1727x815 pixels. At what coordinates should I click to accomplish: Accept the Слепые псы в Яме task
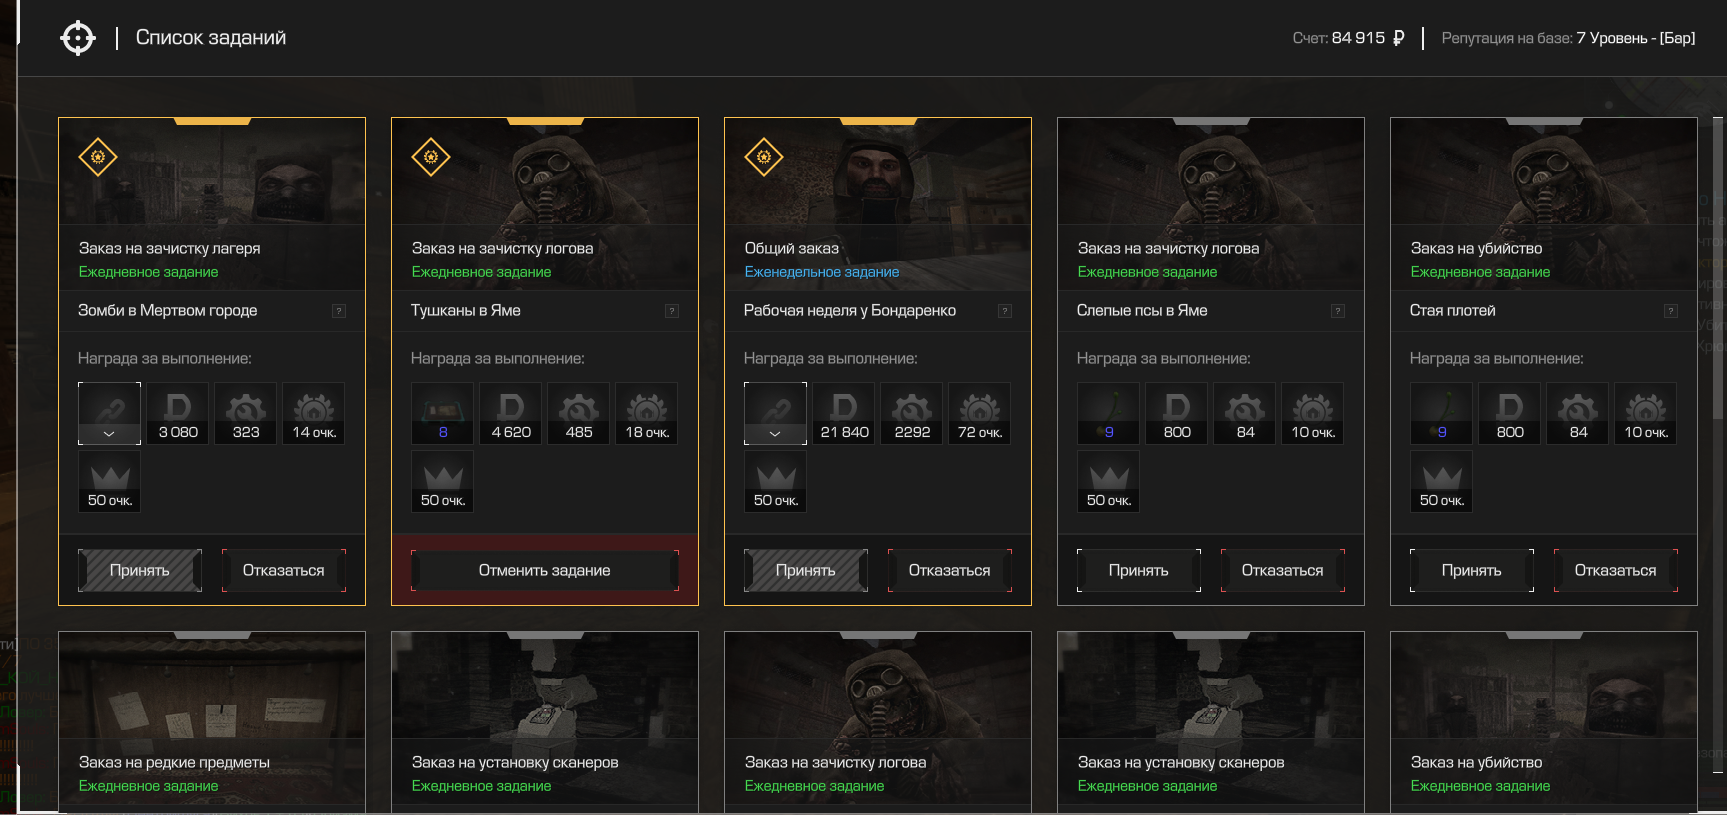tap(1138, 570)
